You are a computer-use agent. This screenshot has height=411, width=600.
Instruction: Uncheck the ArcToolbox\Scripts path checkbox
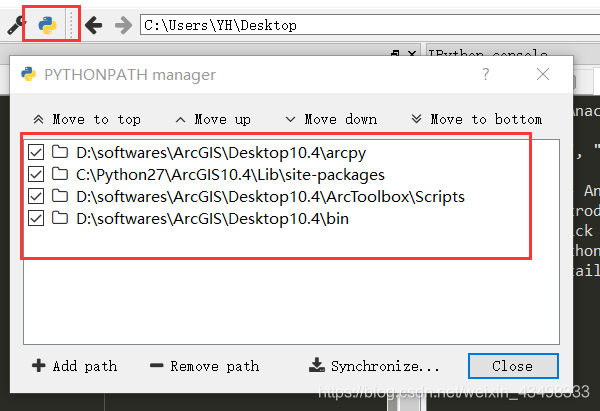click(36, 196)
